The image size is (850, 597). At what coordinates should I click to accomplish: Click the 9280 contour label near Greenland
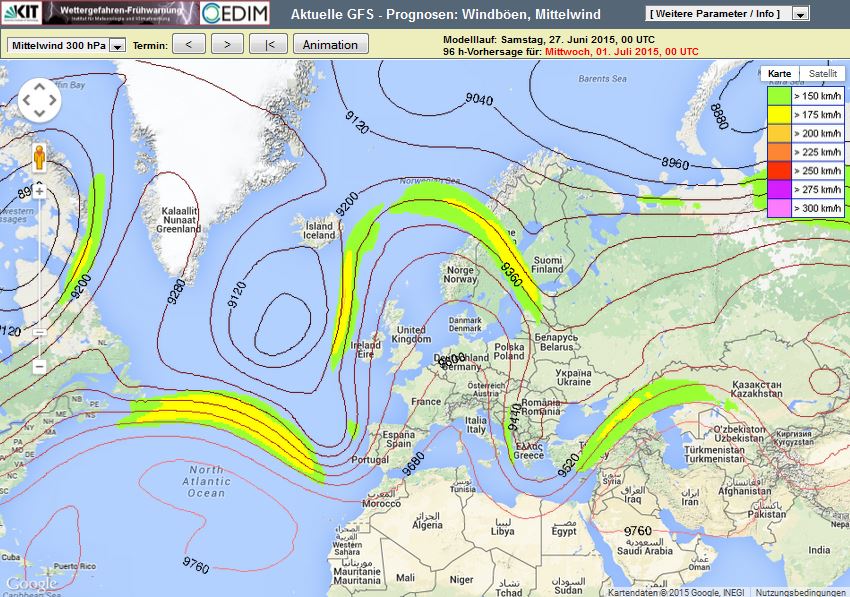pos(177,291)
